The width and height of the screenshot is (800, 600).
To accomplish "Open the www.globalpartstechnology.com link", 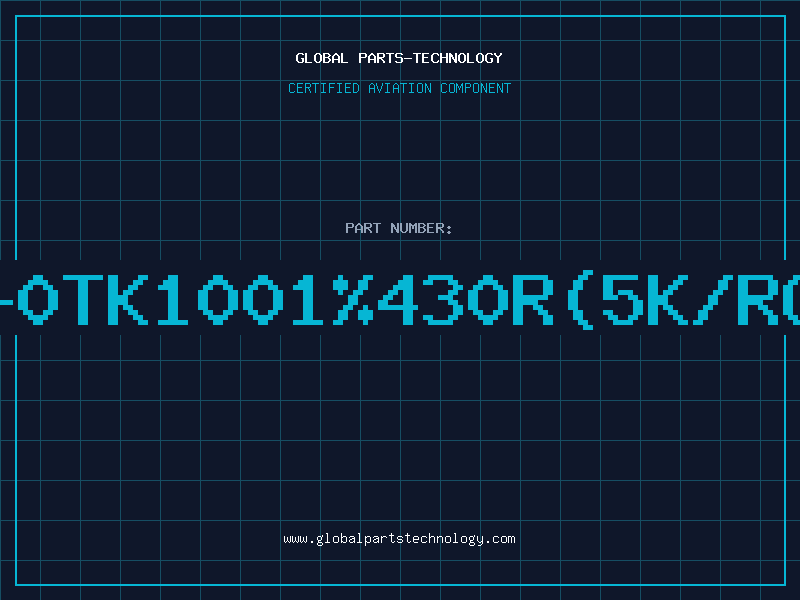I will (x=399, y=539).
